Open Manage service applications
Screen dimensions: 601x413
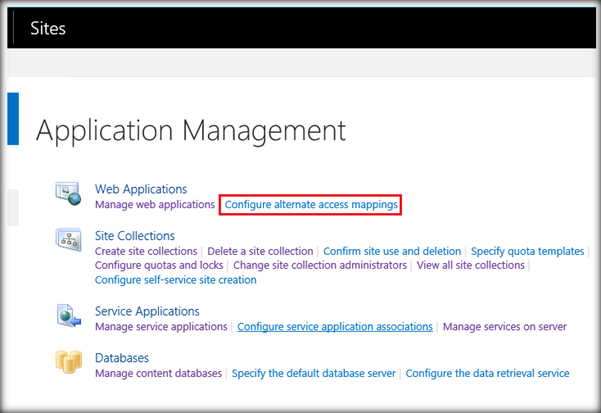[x=161, y=327]
